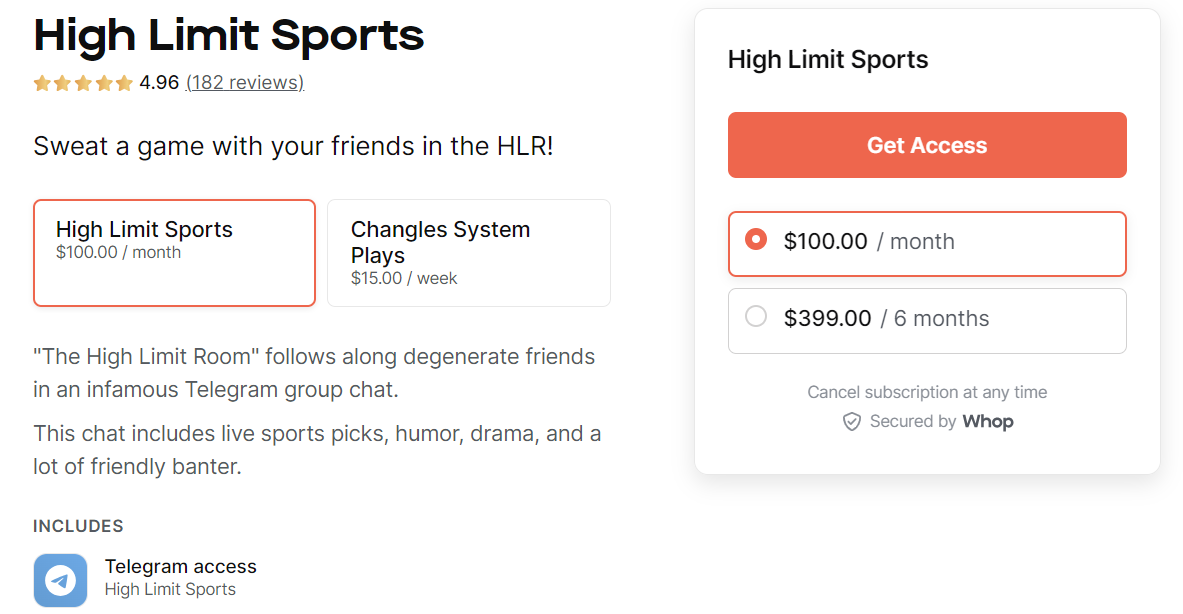Click the Whop logo text

988,421
